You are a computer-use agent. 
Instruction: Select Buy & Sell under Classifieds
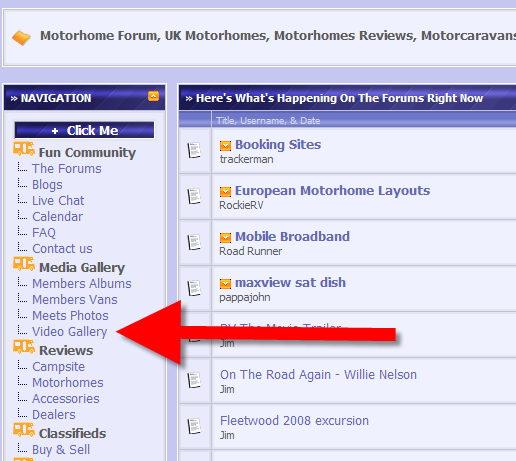[x=61, y=450]
